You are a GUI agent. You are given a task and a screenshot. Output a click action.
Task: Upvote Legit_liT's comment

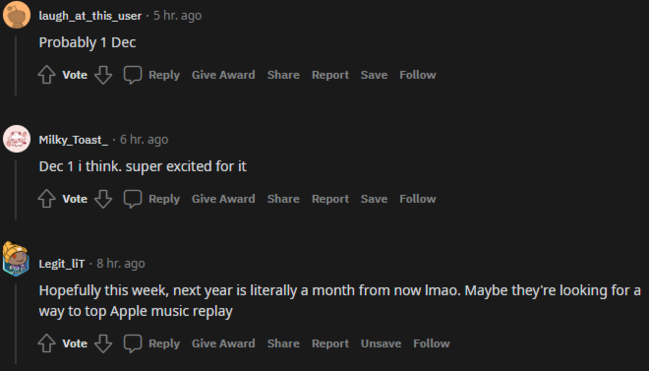pos(46,343)
